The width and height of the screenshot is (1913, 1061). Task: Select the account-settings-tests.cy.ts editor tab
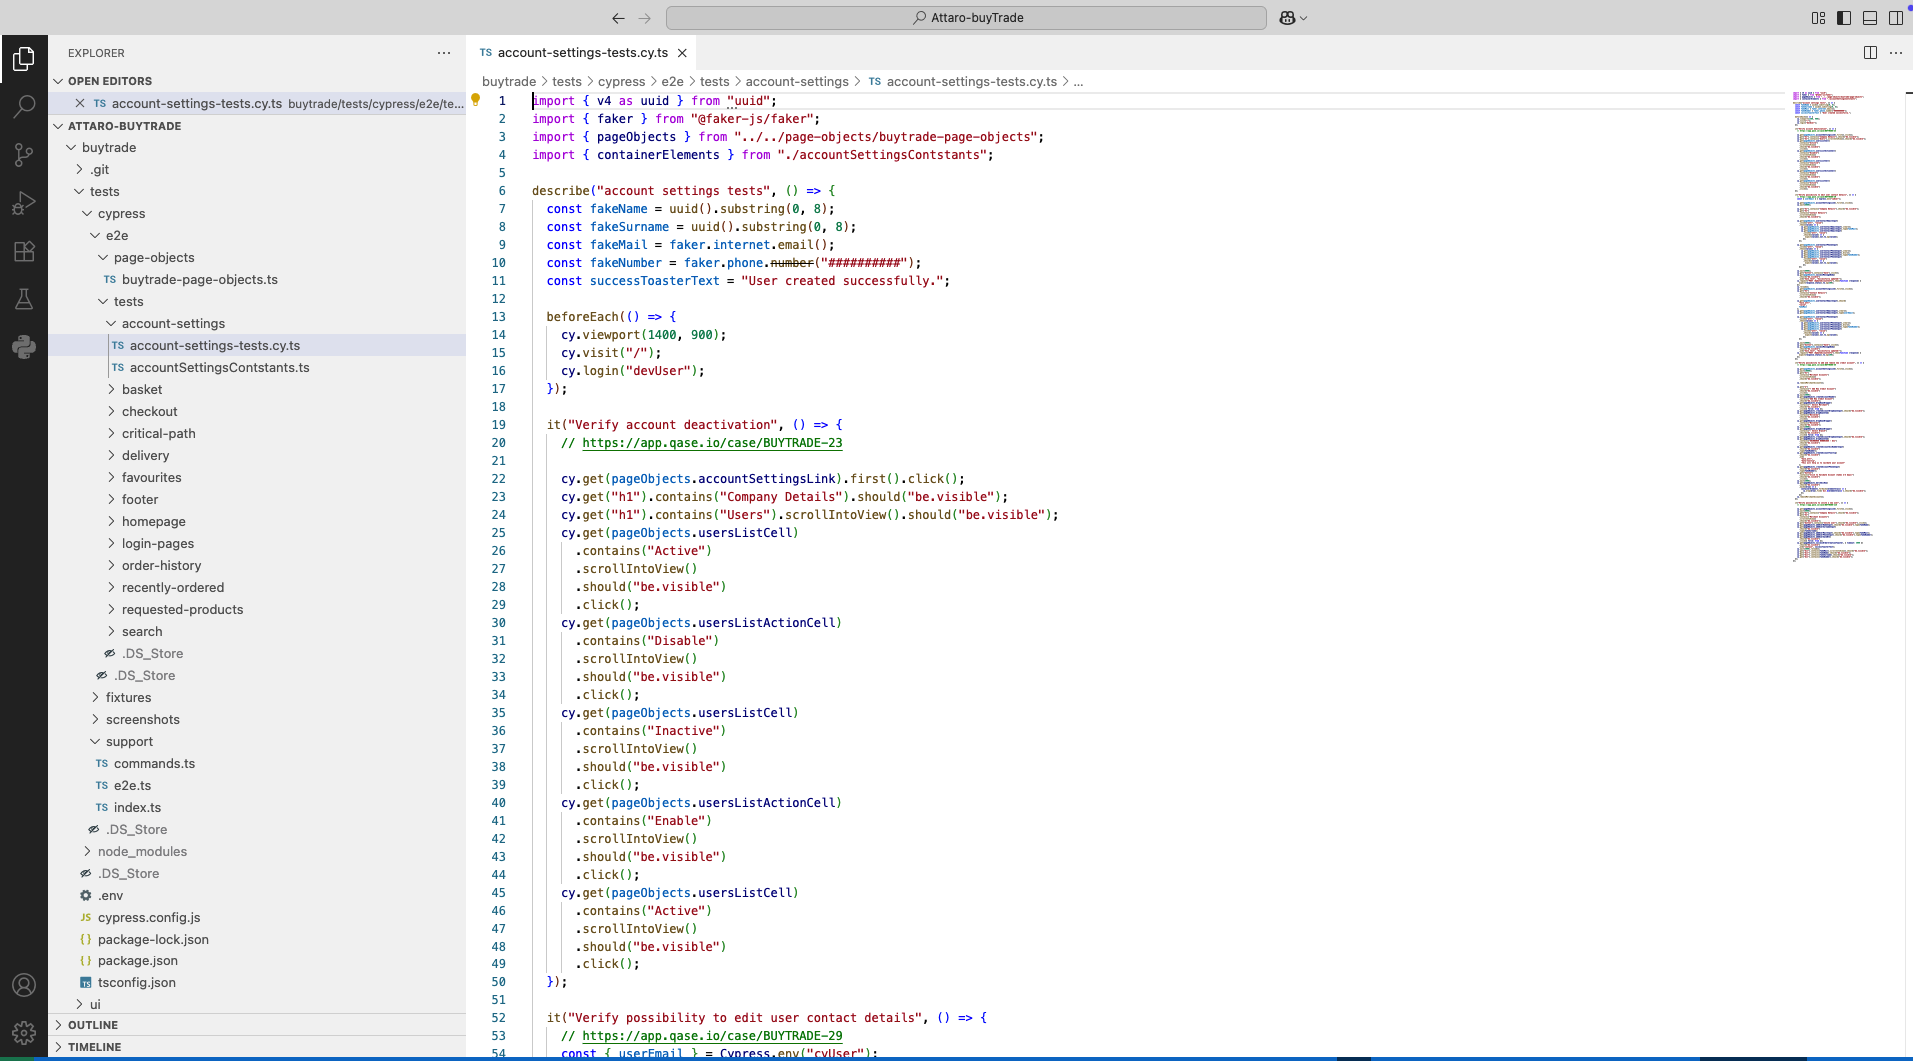point(582,53)
